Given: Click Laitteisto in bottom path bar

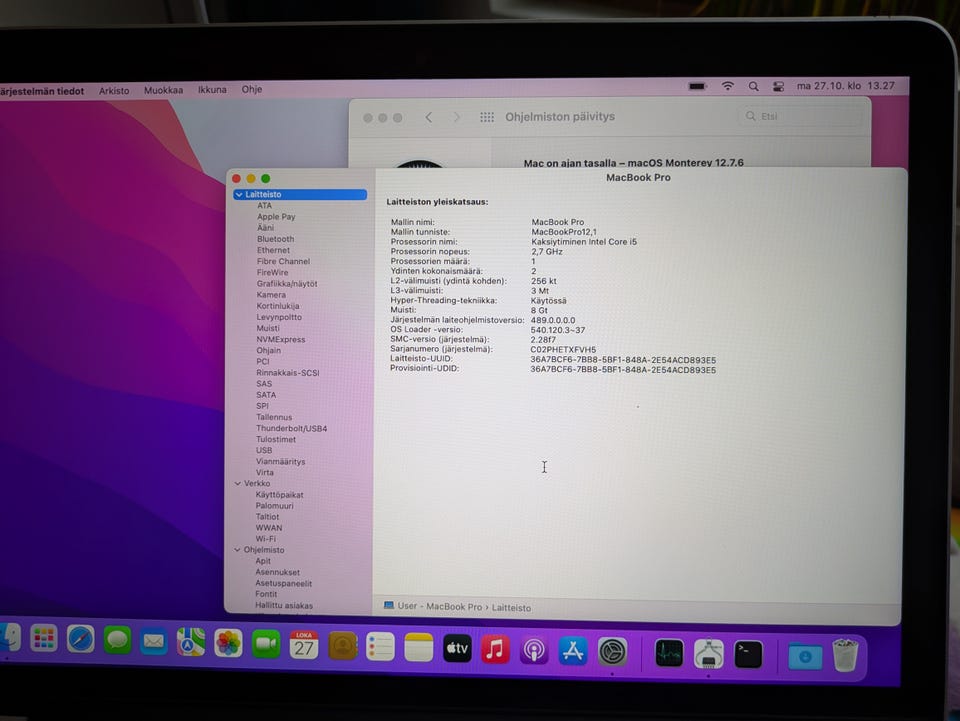Looking at the screenshot, I should click(x=511, y=608).
